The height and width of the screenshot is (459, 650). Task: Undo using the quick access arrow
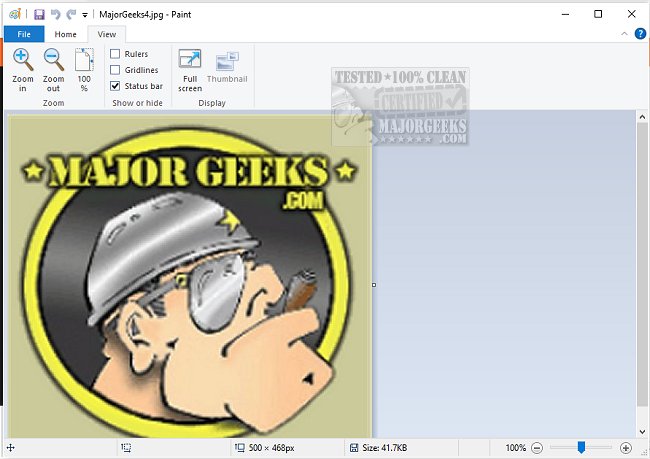56,15
